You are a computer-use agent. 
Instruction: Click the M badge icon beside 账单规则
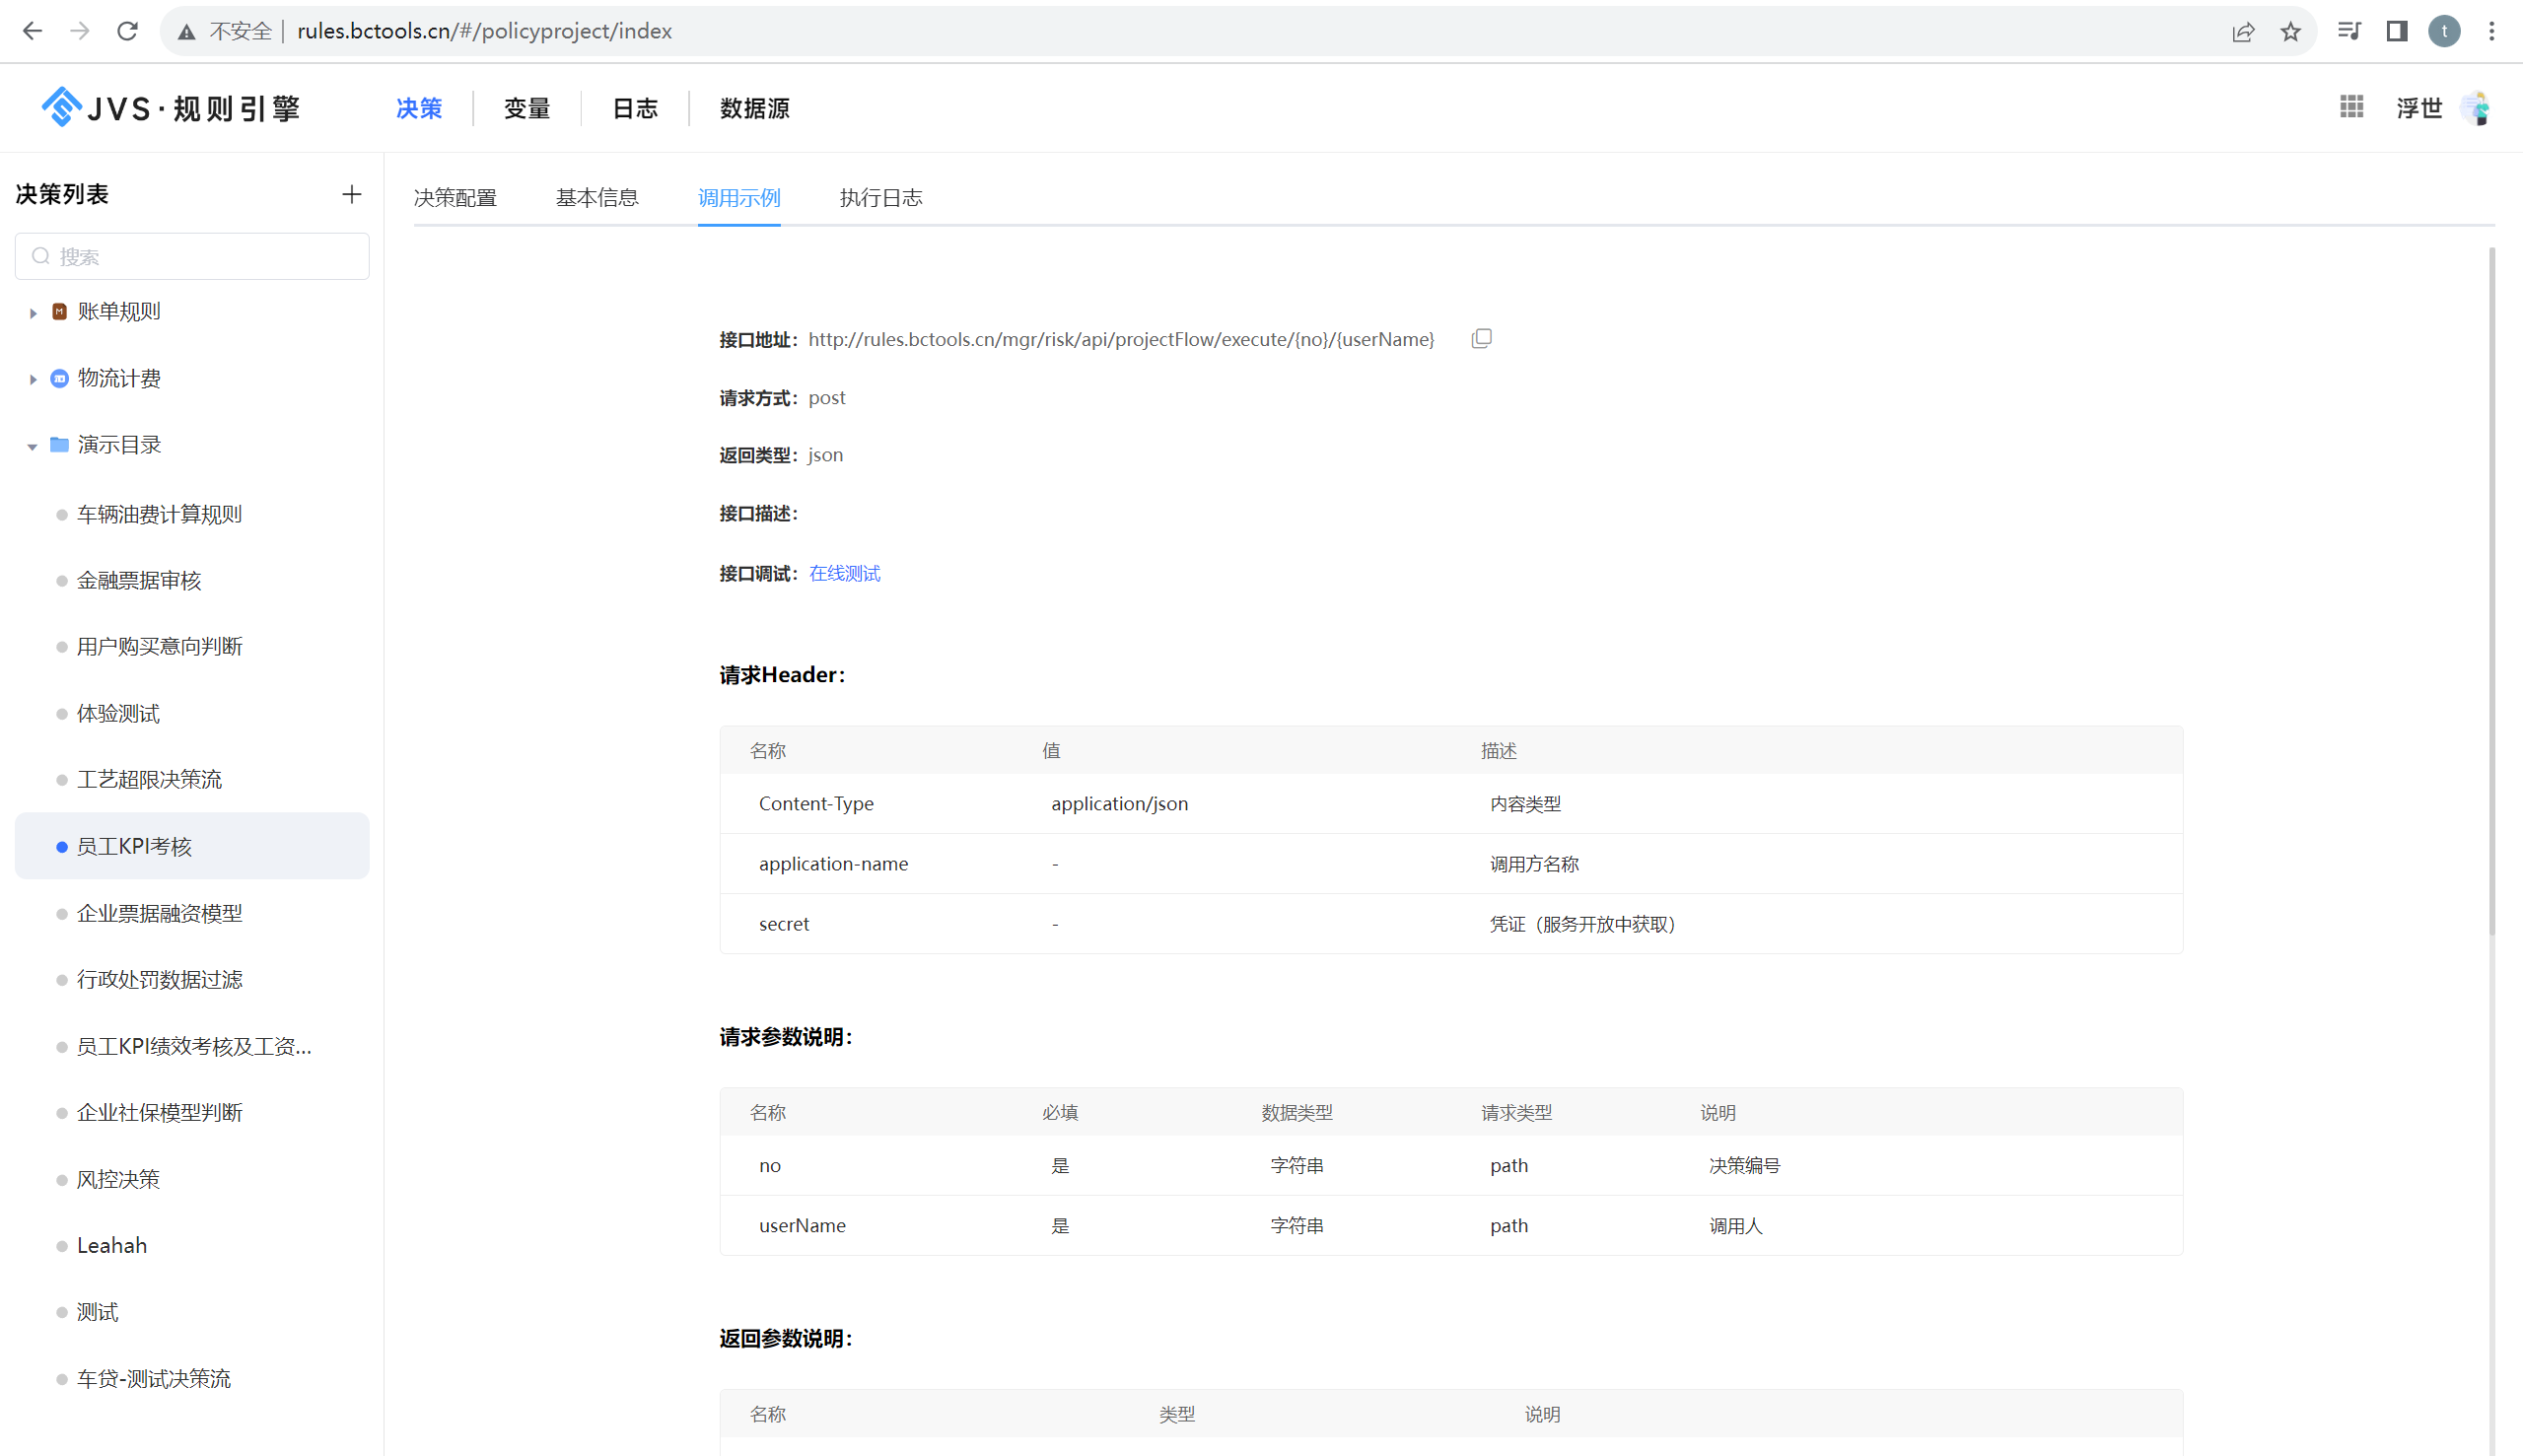point(58,311)
